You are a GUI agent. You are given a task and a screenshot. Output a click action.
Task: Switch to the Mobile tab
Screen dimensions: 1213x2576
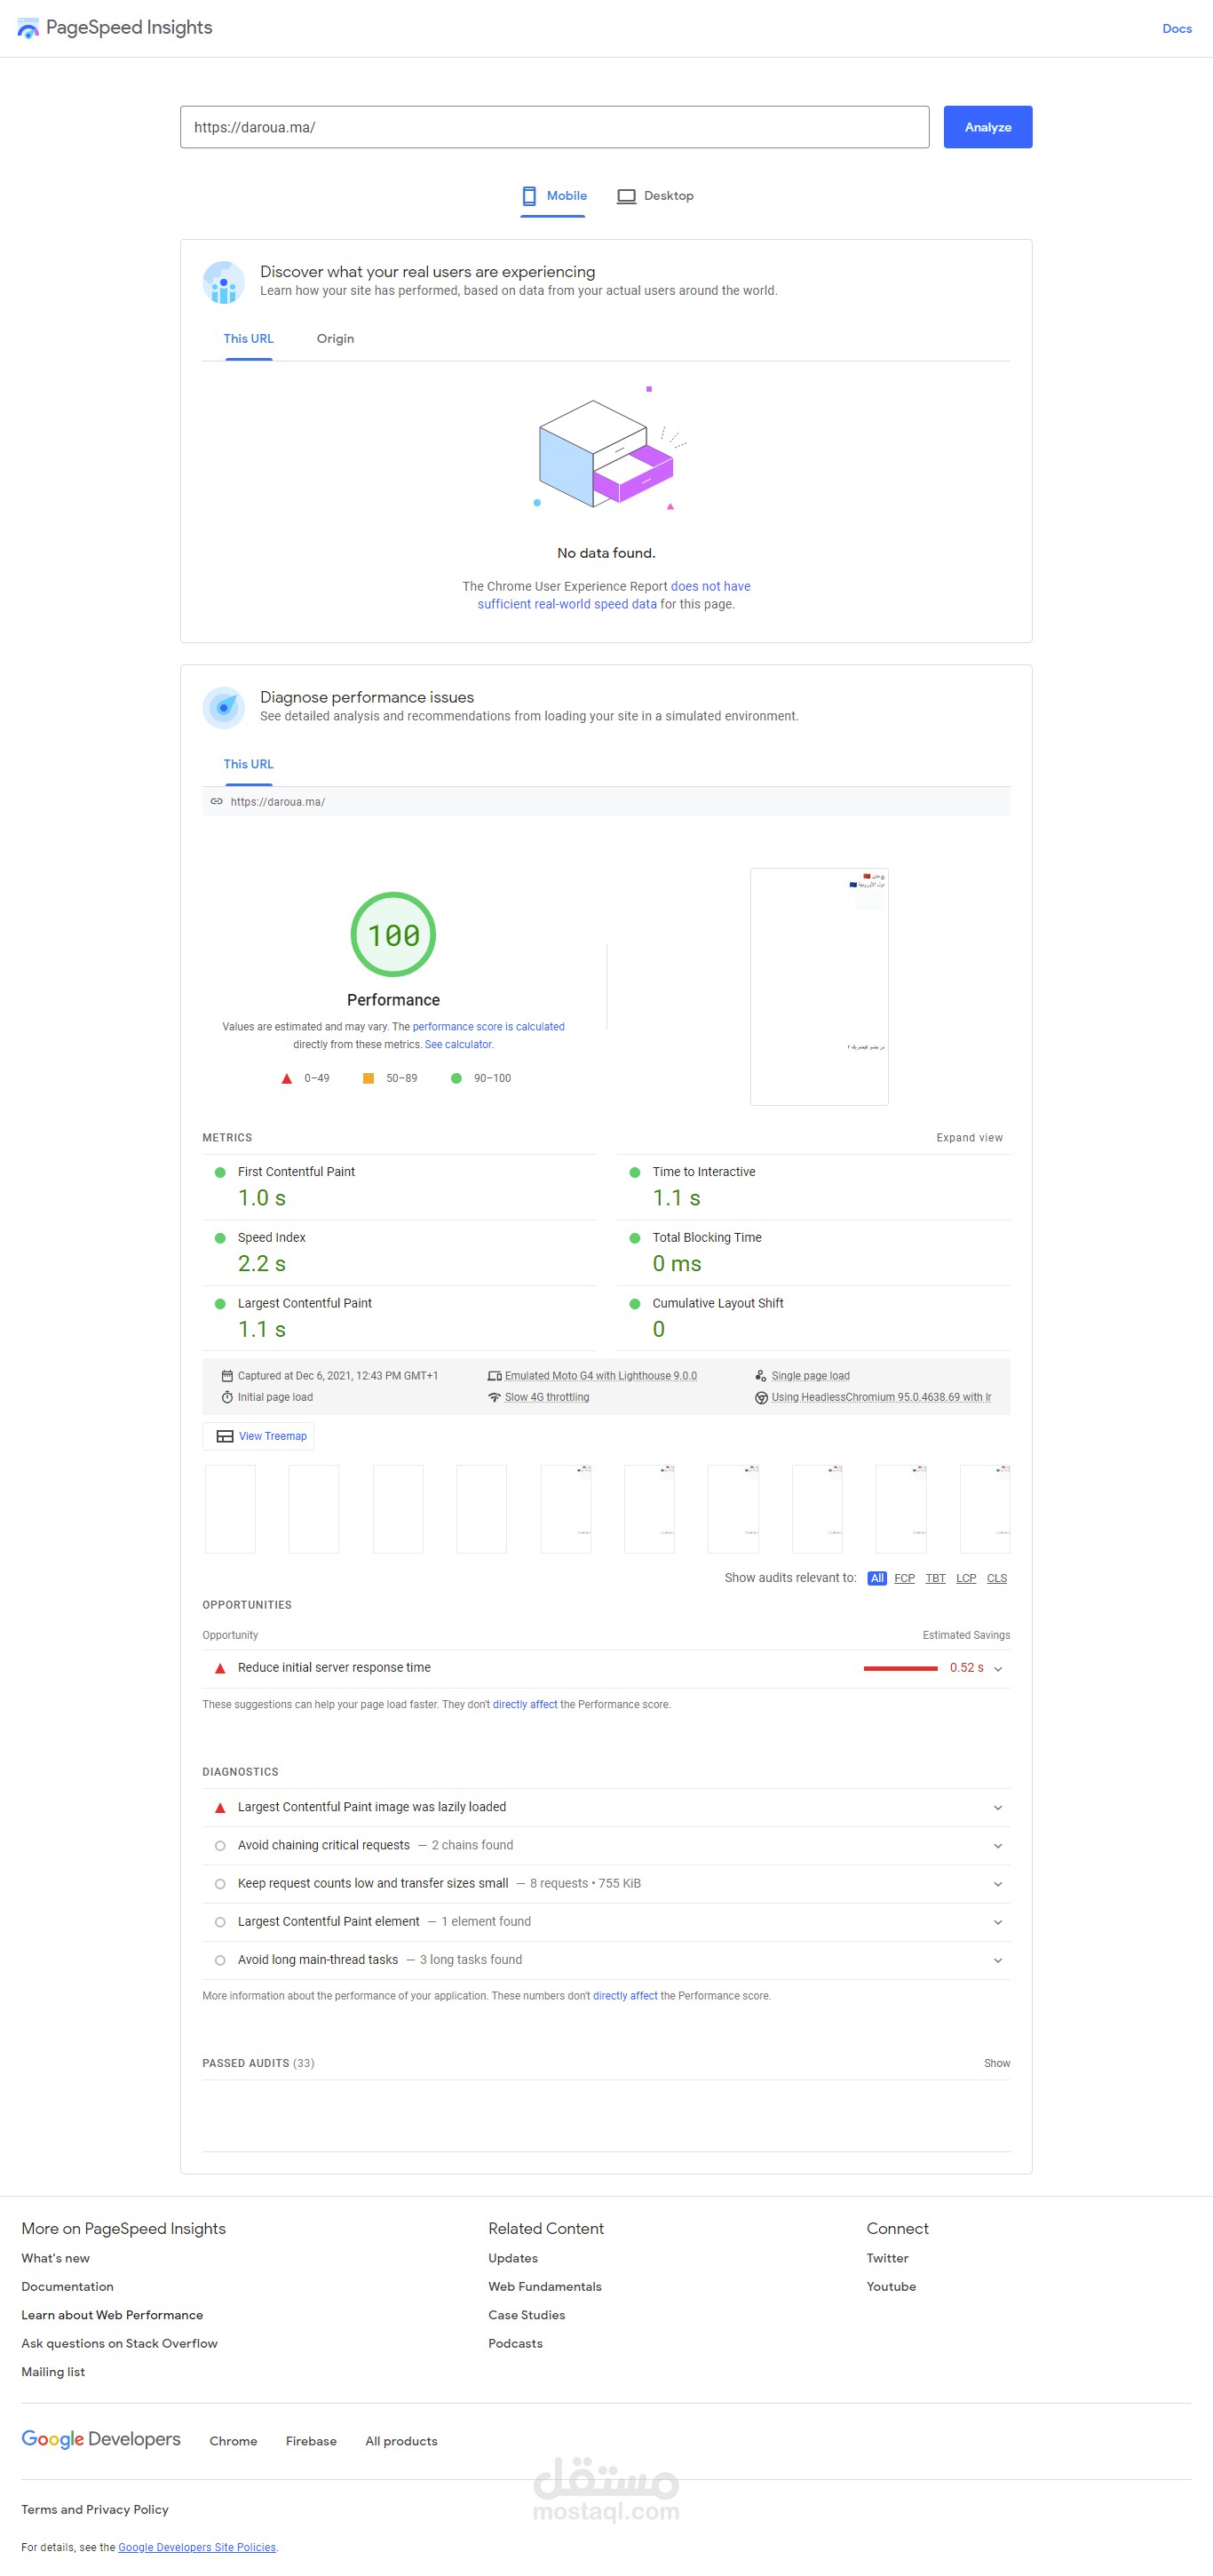click(x=554, y=196)
